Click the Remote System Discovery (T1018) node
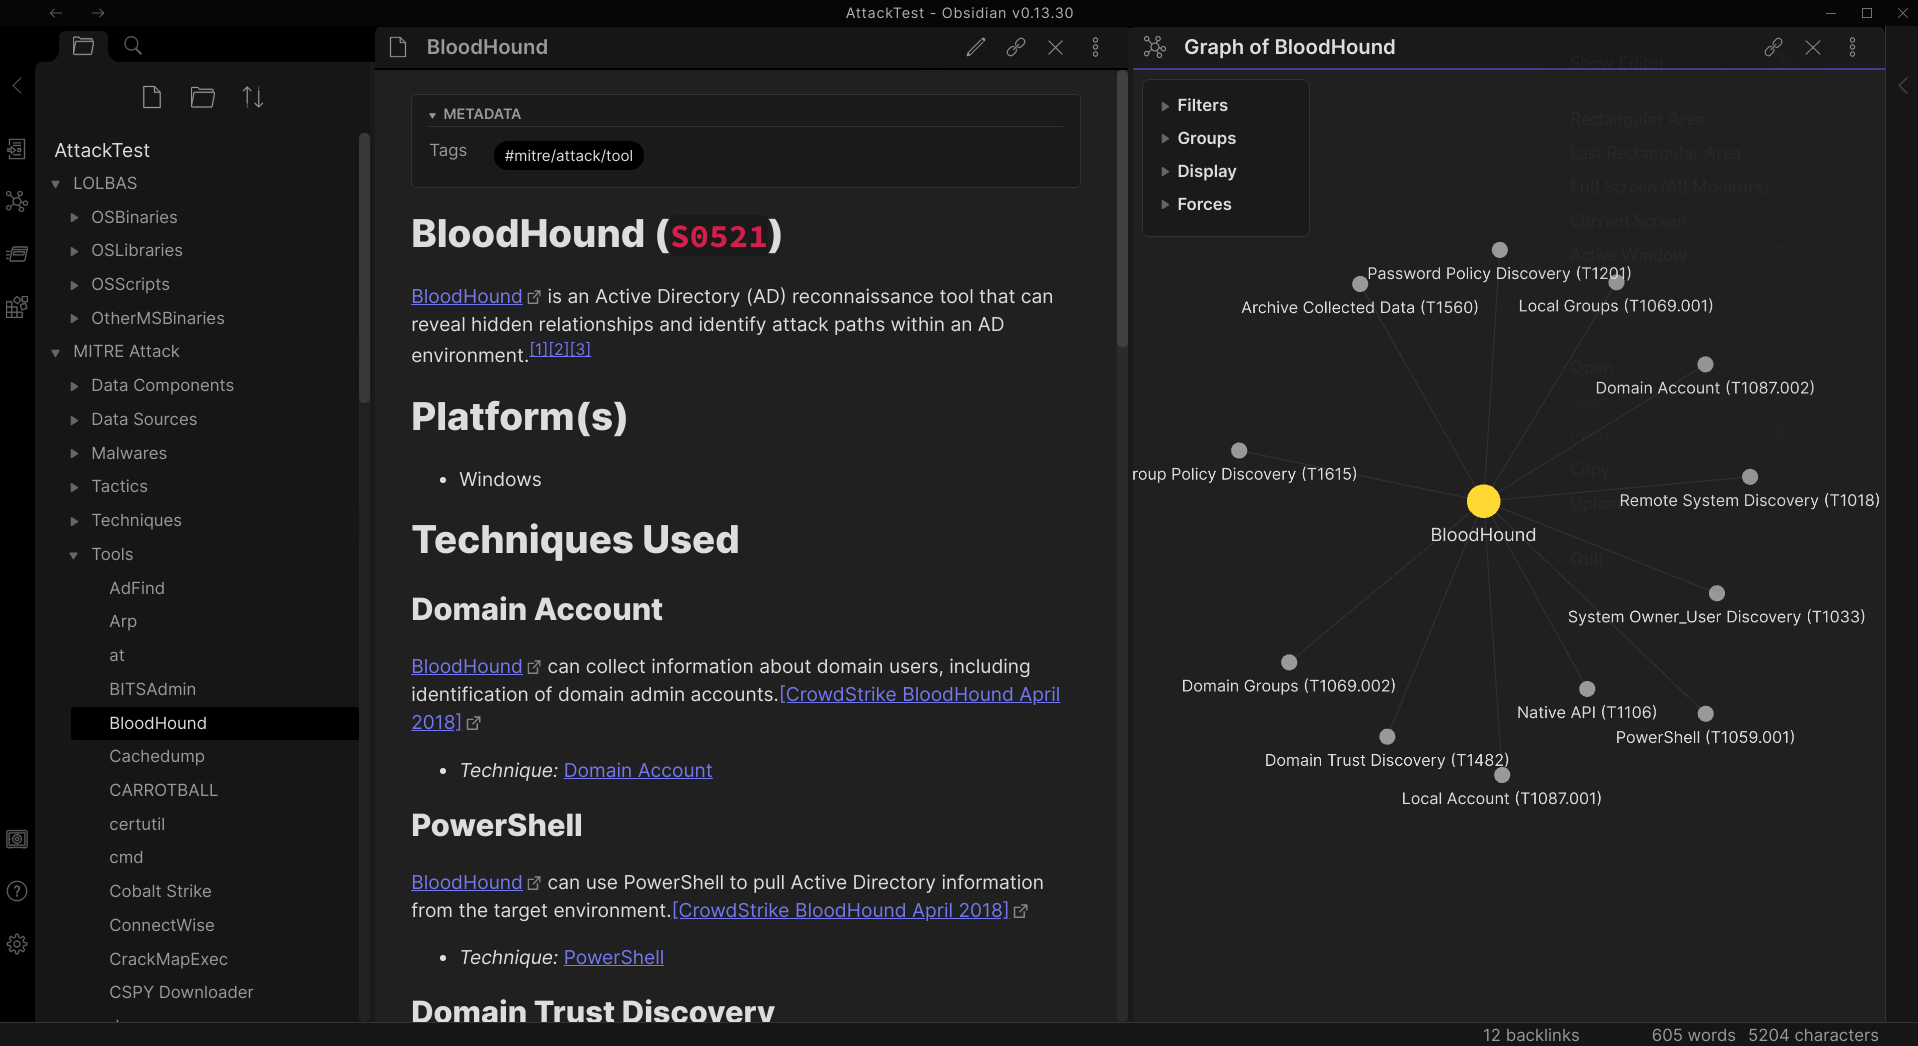The width and height of the screenshot is (1918, 1046). [x=1750, y=477]
